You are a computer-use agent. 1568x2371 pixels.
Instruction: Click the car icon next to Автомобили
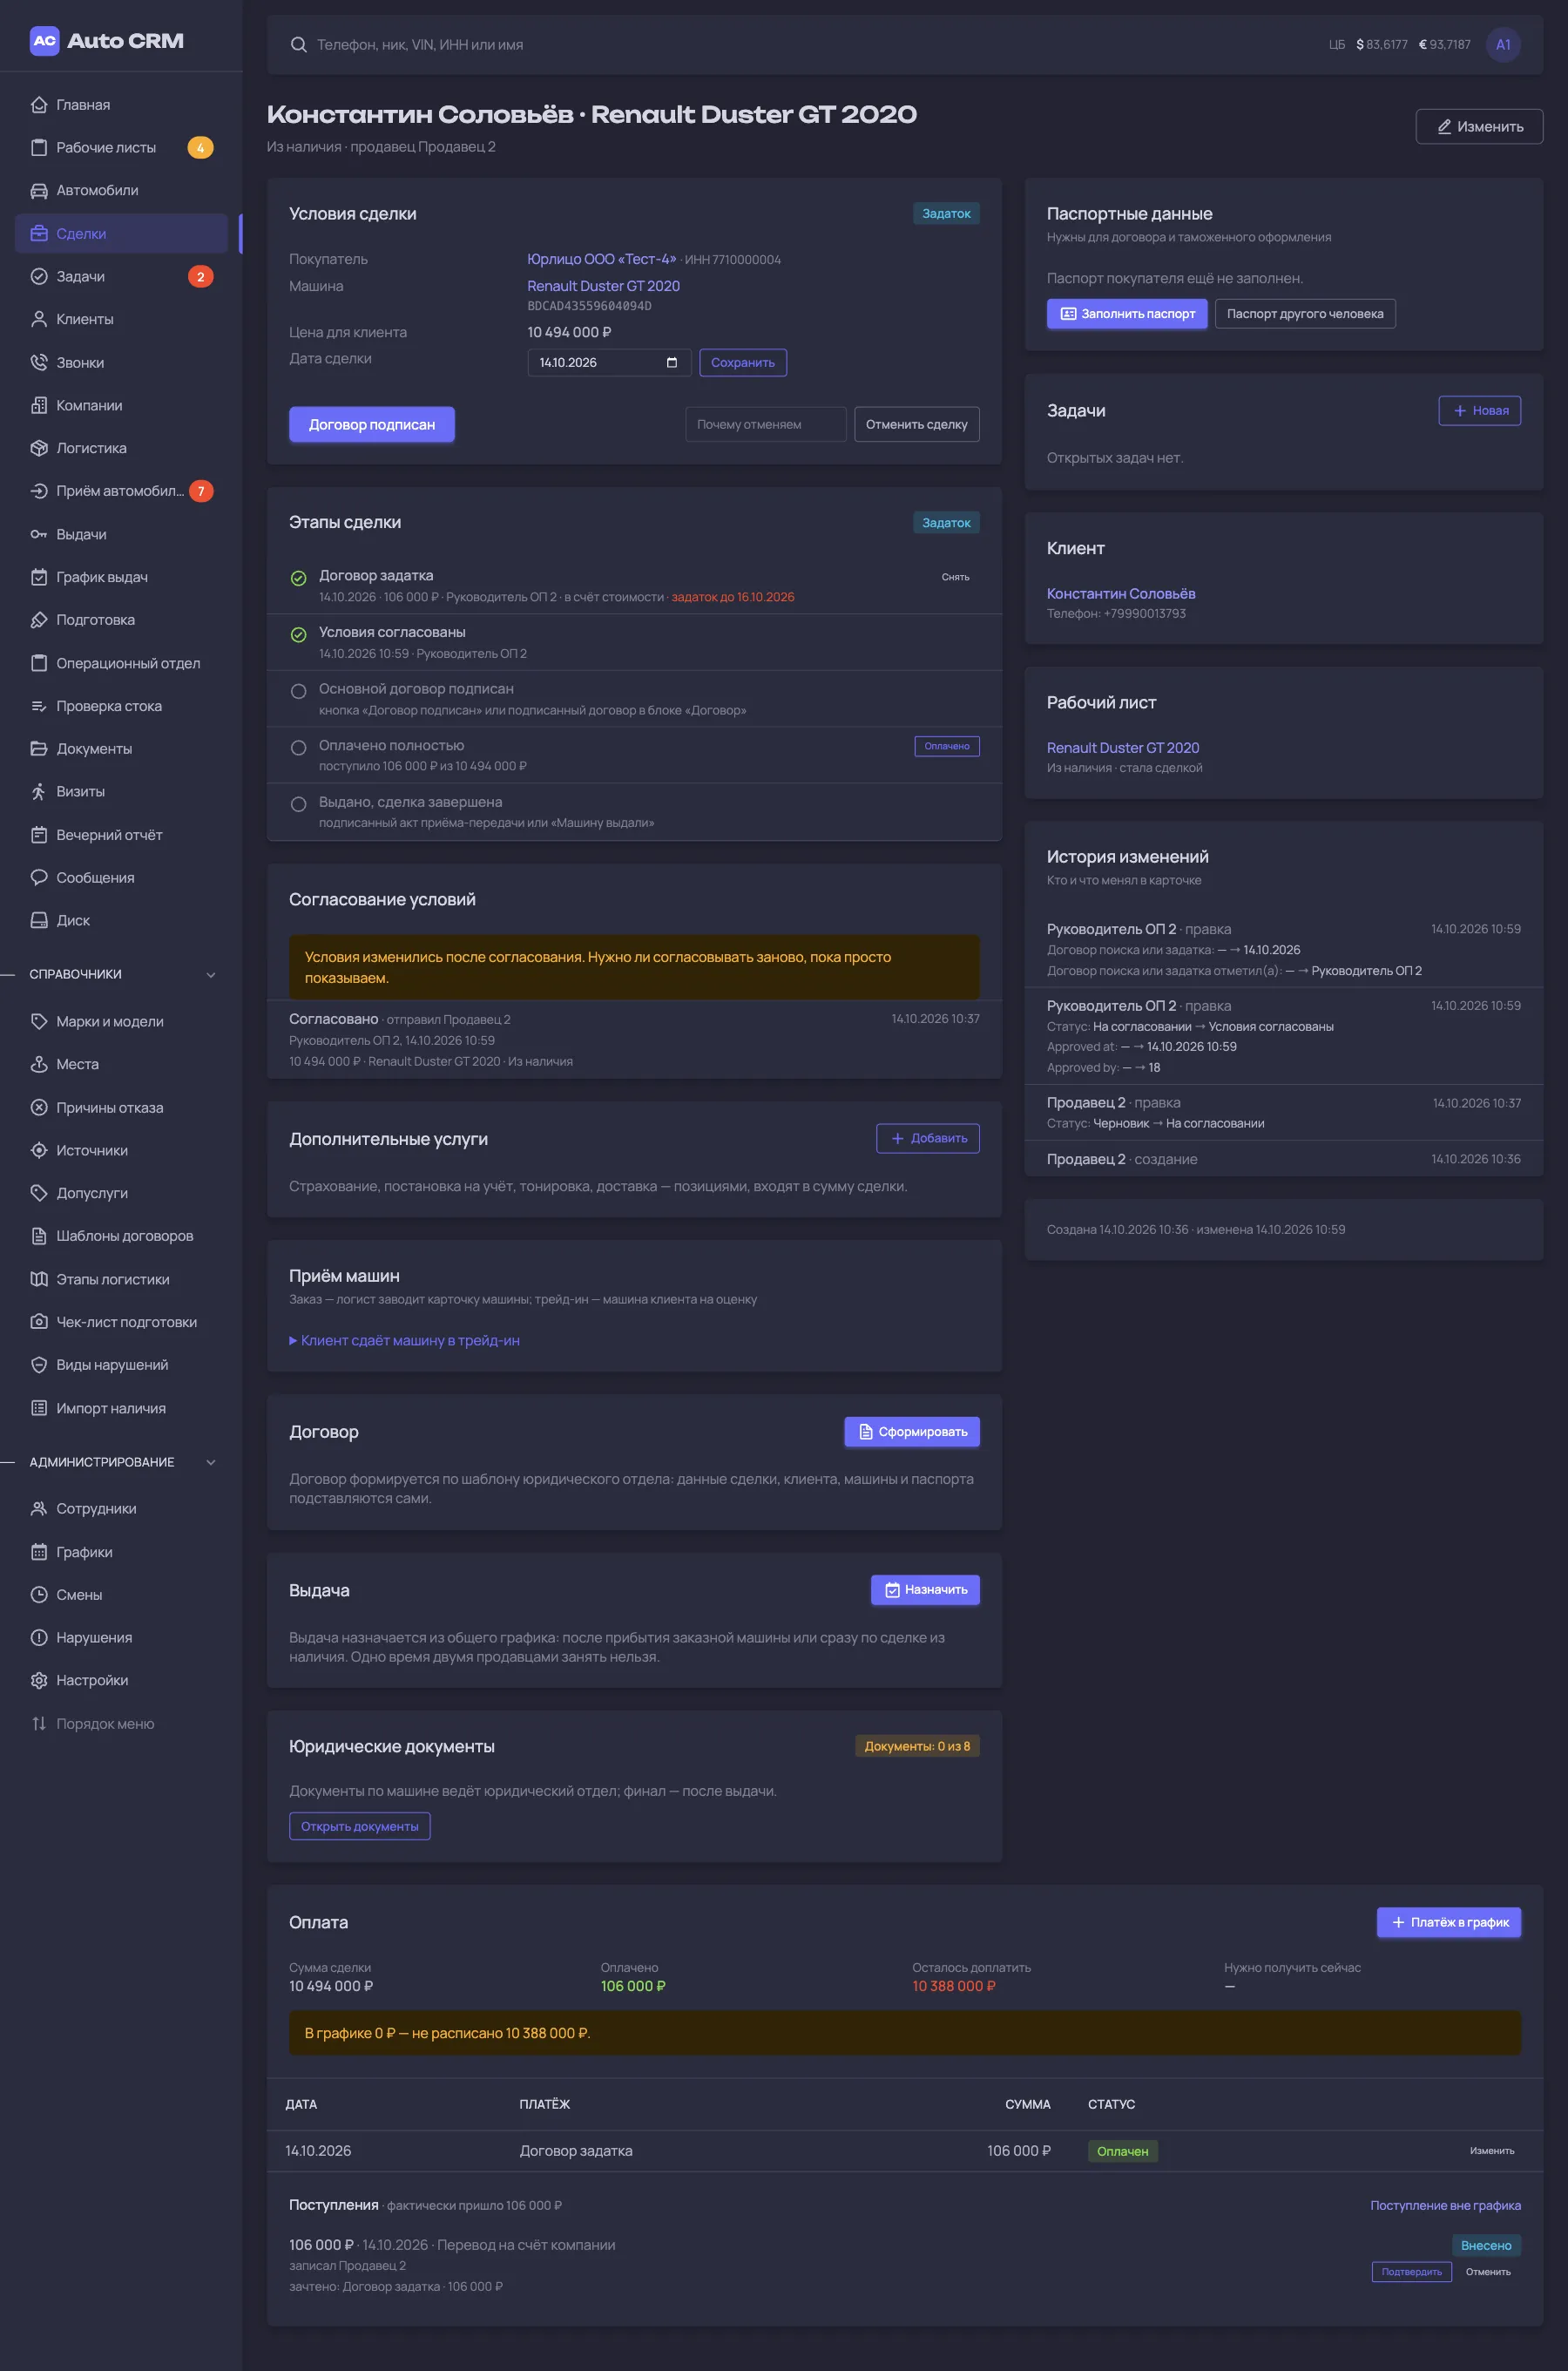click(39, 190)
